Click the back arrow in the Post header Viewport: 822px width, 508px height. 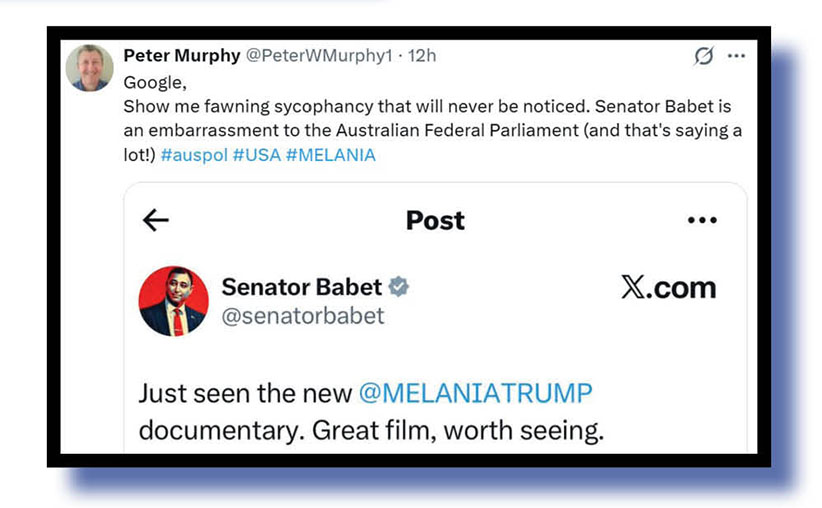[x=156, y=220]
